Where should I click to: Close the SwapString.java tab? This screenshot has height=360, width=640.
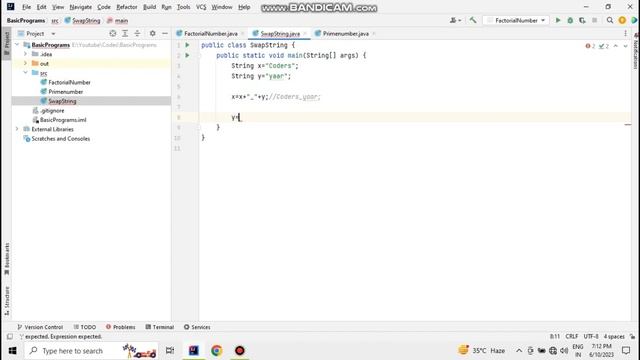point(305,33)
